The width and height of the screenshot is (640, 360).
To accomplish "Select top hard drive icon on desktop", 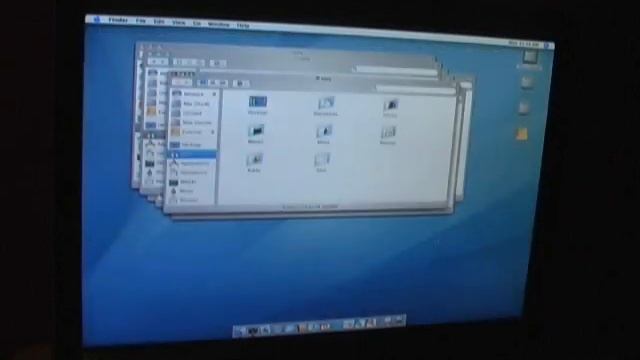I will [530, 58].
